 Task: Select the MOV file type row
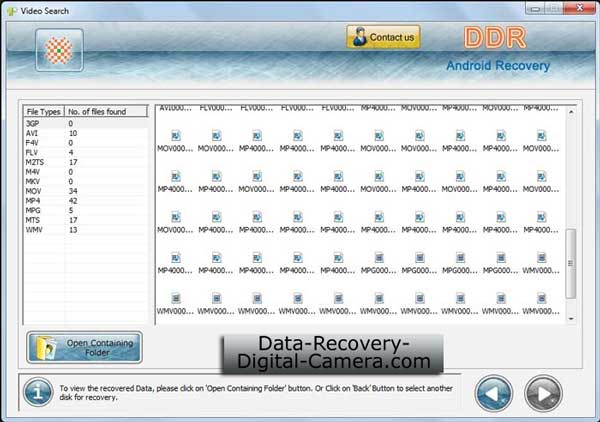pos(33,190)
